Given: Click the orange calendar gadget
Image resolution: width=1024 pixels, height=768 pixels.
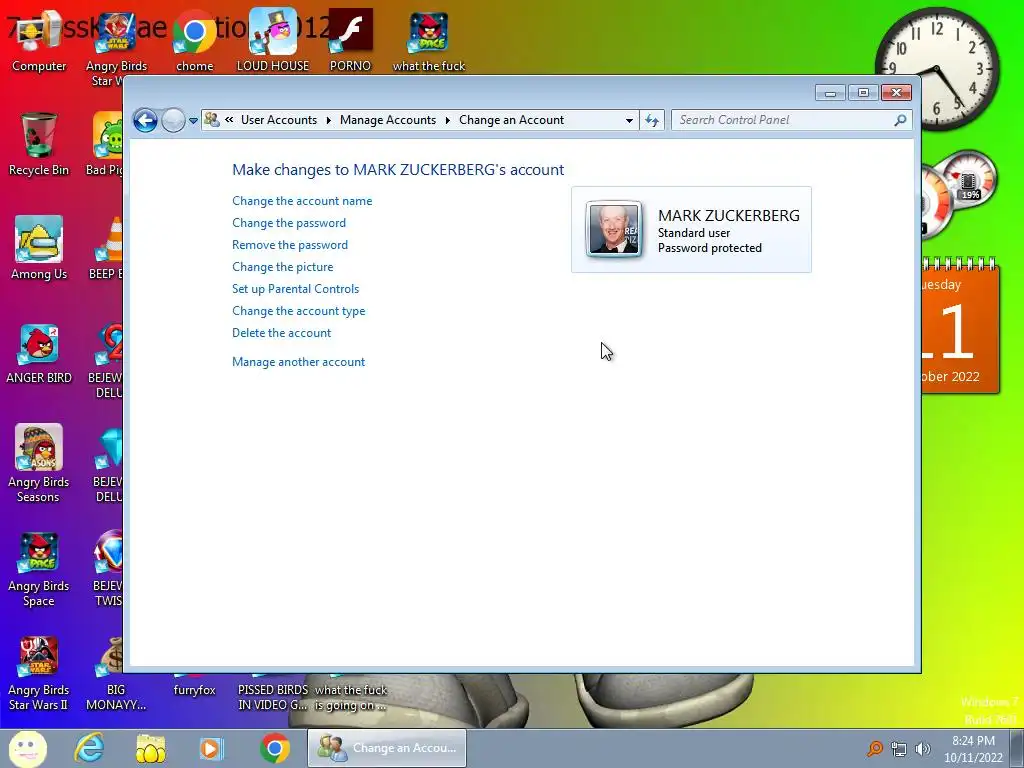Looking at the screenshot, I should coord(961,325).
